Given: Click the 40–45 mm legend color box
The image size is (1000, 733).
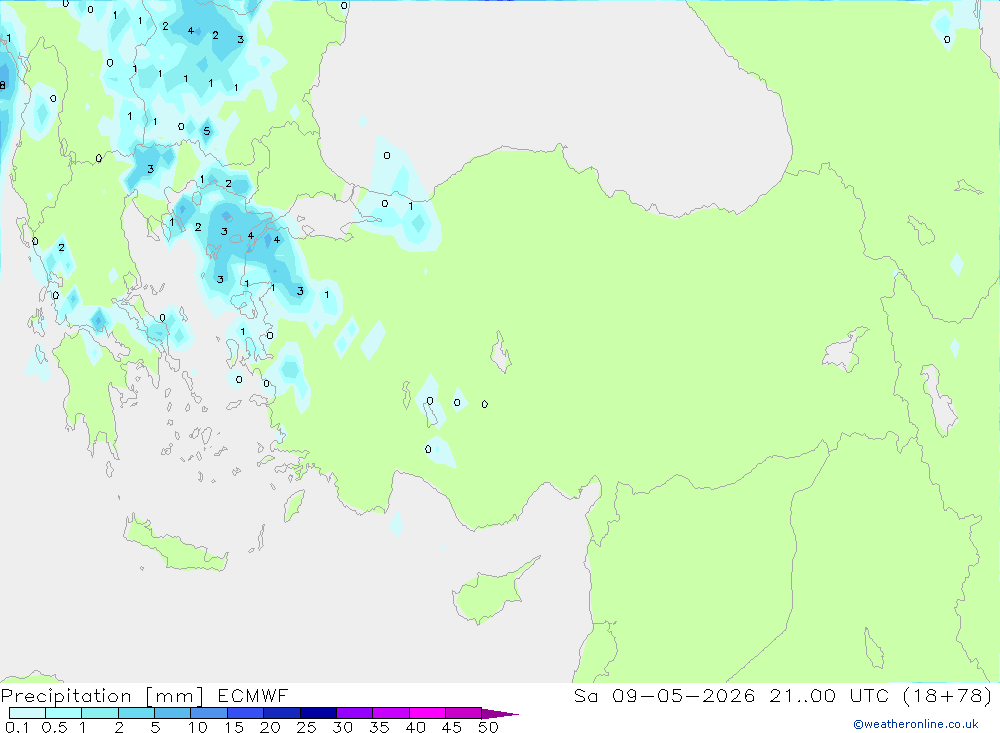Looking at the screenshot, I should (427, 713).
